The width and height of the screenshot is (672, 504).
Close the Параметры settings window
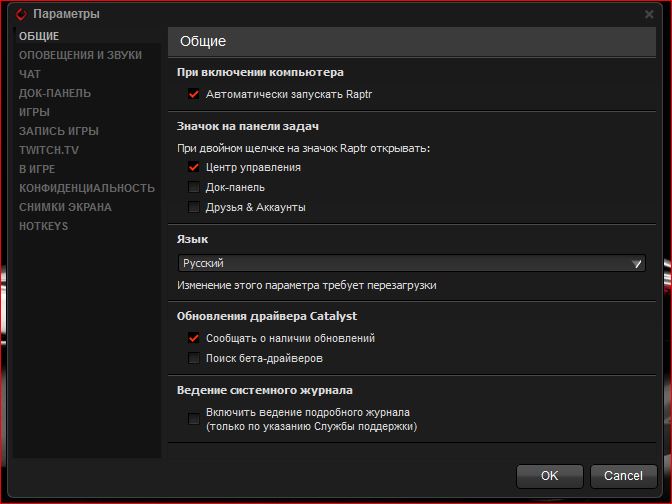649,15
